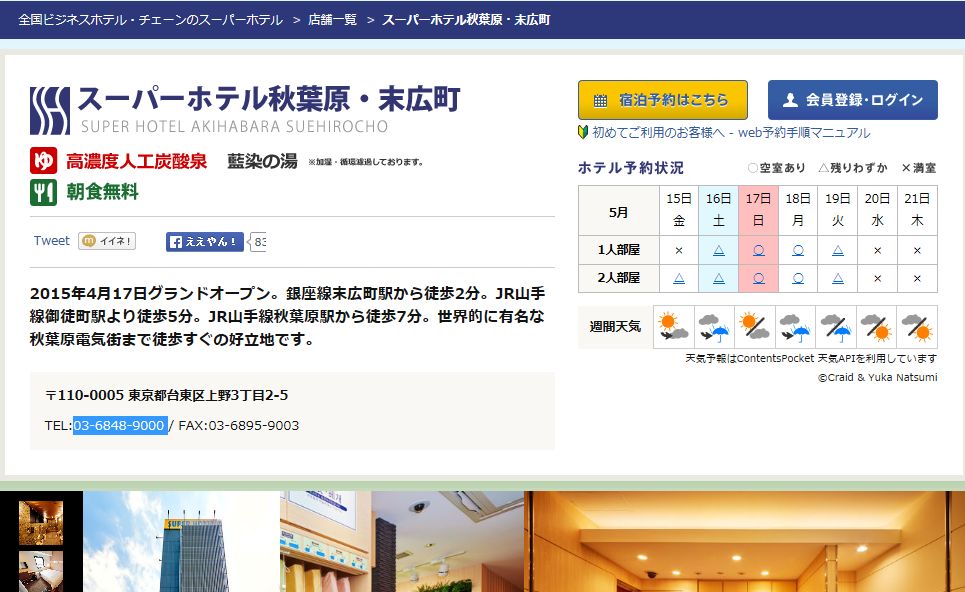
Task: Click the FAX:03-6895-9003 text
Action: pos(238,425)
